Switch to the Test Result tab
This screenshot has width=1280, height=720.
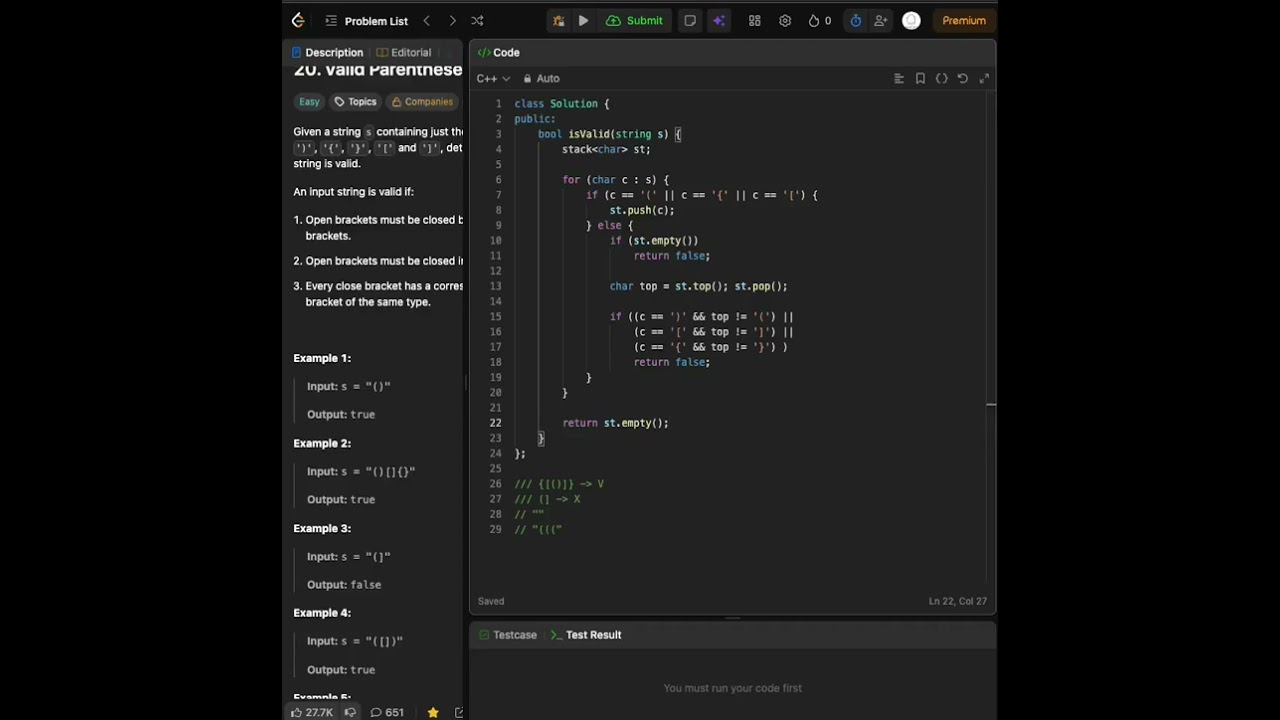(586, 635)
